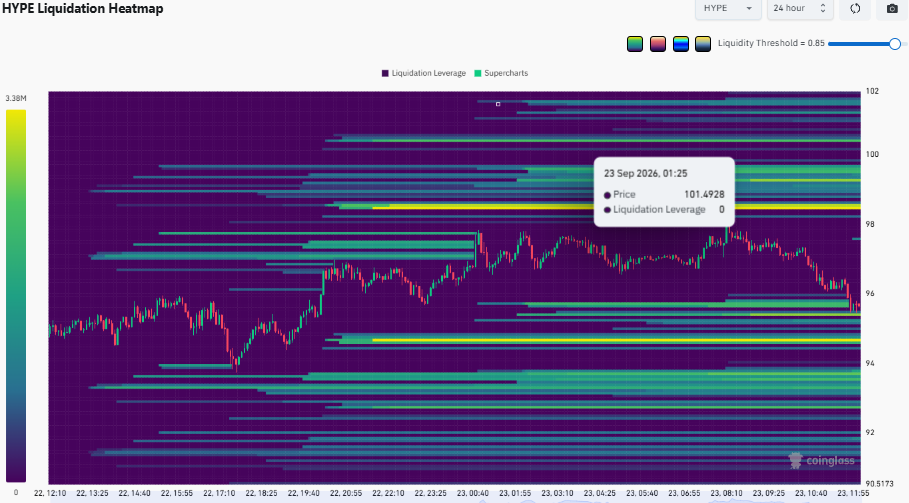Click the 22, 19:40 time axis label
The height and width of the screenshot is (503, 909).
[x=304, y=493]
